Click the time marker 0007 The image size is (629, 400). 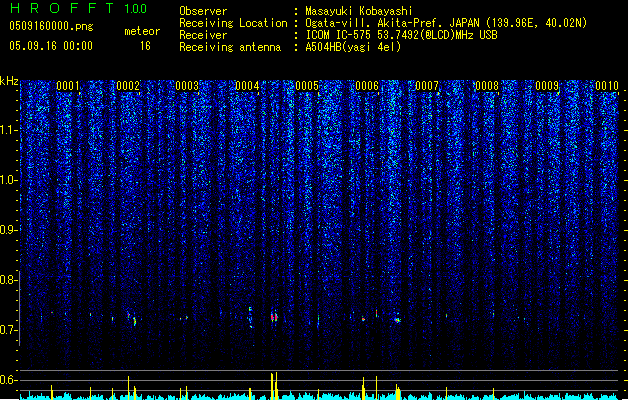(427, 86)
